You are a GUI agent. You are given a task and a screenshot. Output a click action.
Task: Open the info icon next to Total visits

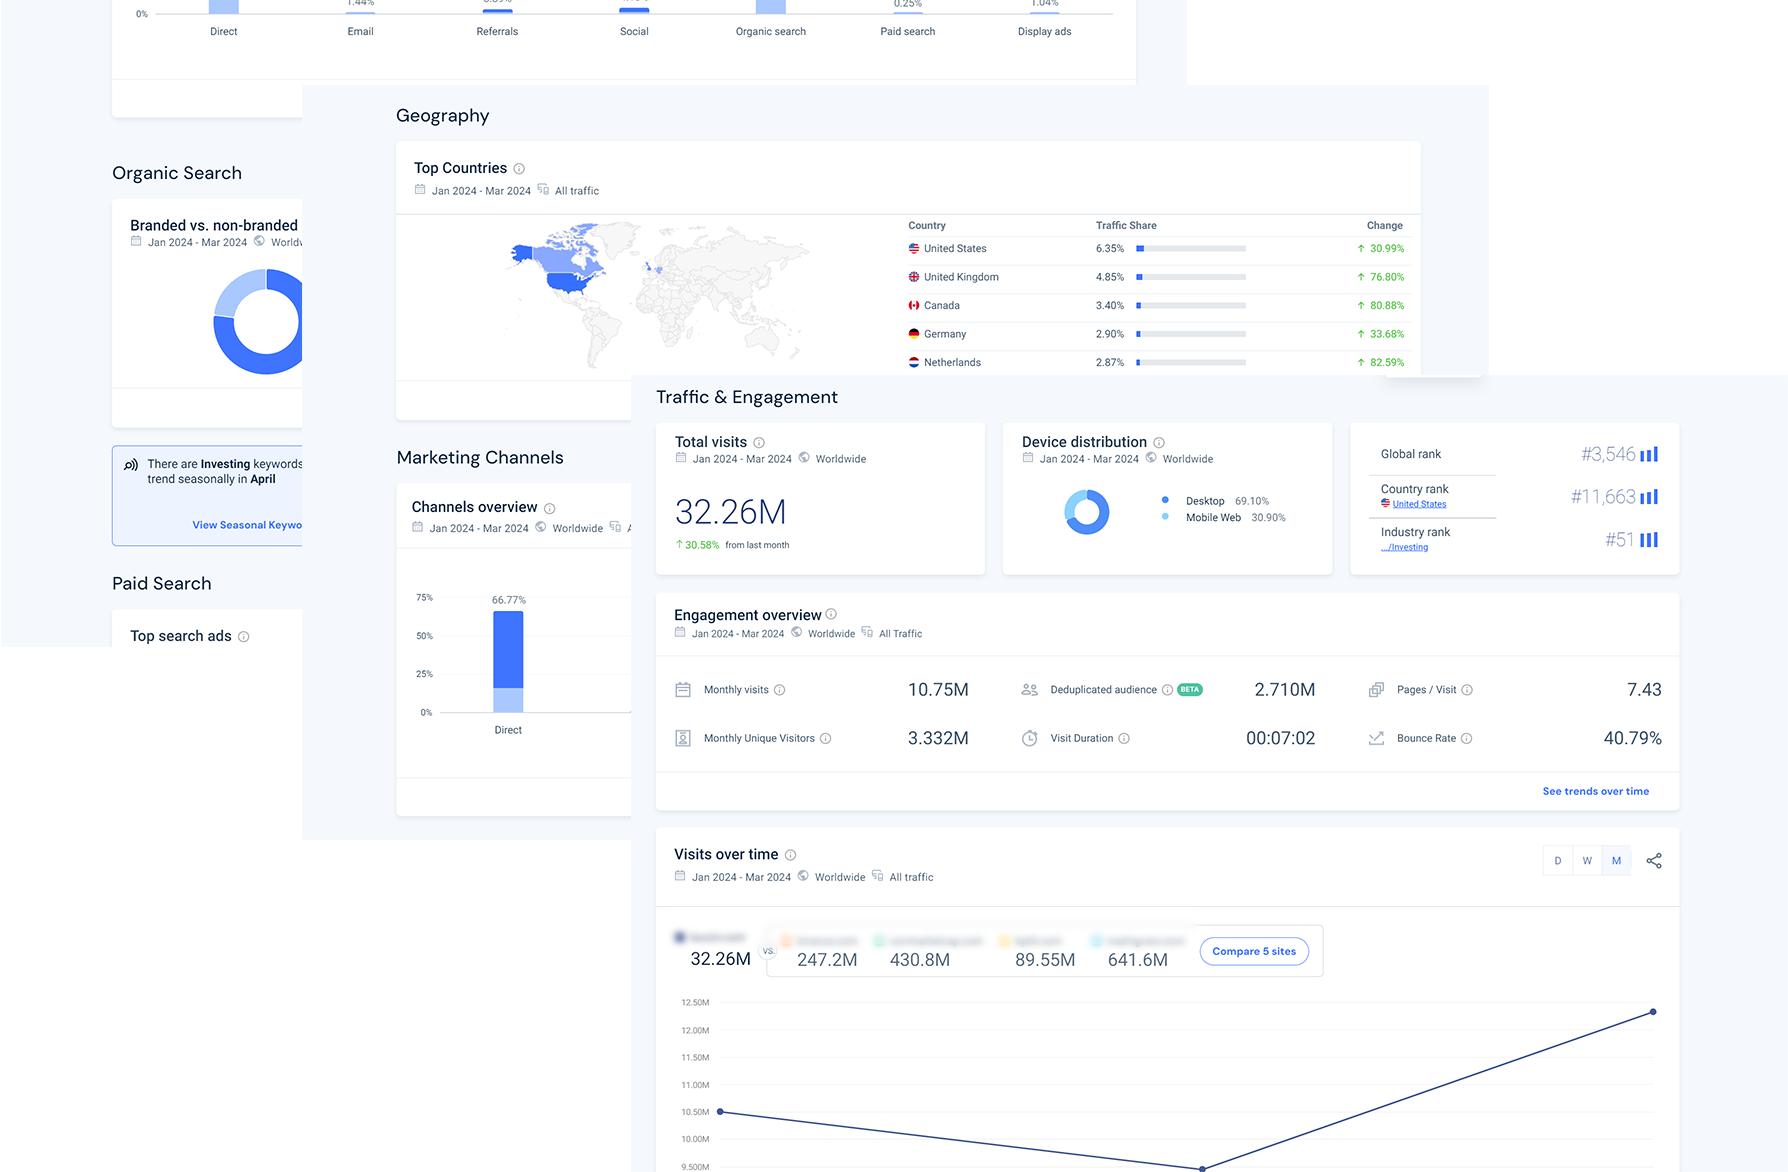(759, 442)
